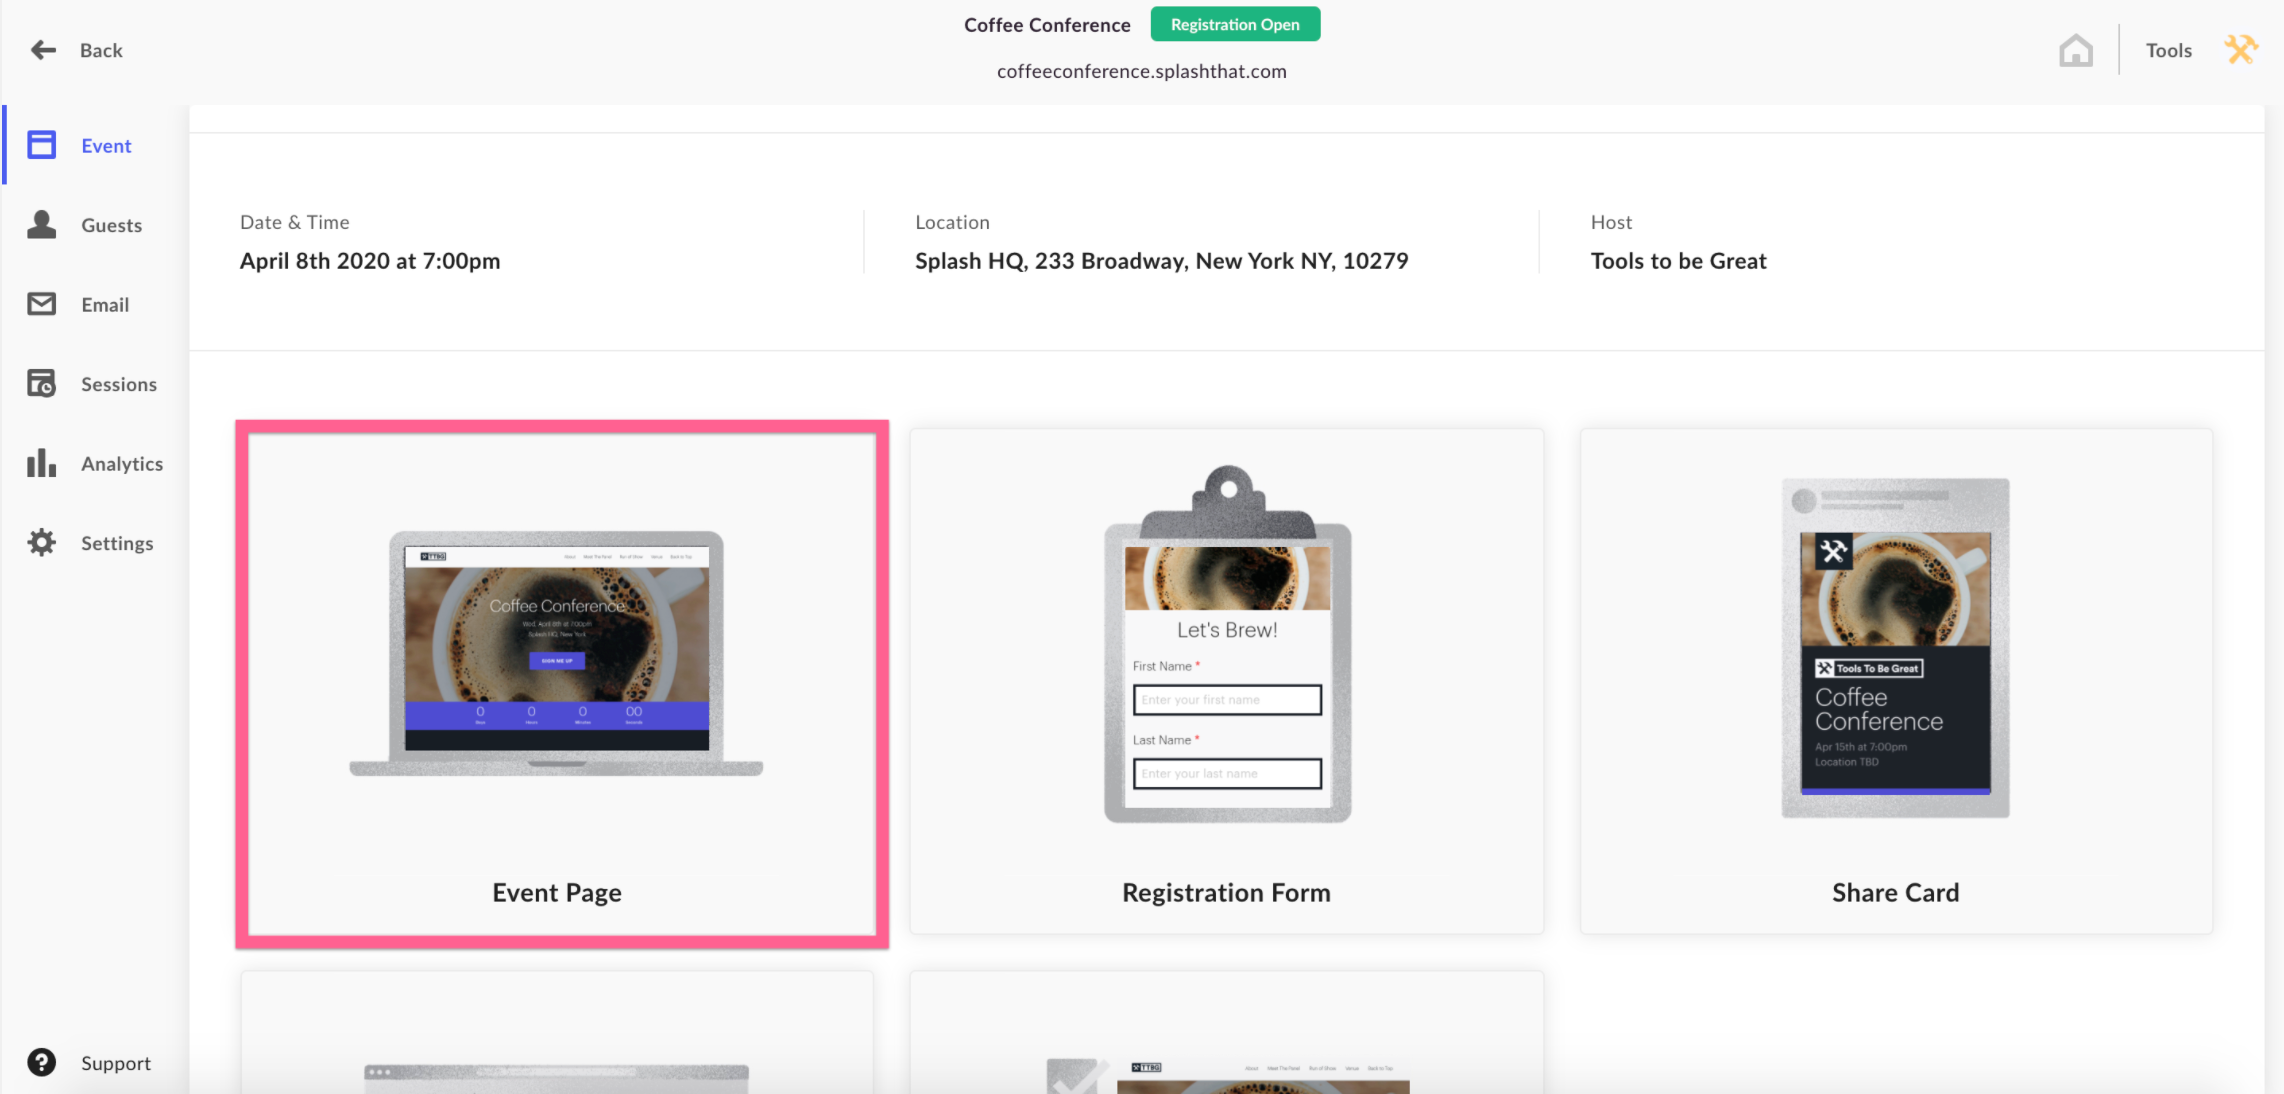Click the Analytics bar chart icon
Viewport: 2284px width, 1094px height.
click(41, 463)
